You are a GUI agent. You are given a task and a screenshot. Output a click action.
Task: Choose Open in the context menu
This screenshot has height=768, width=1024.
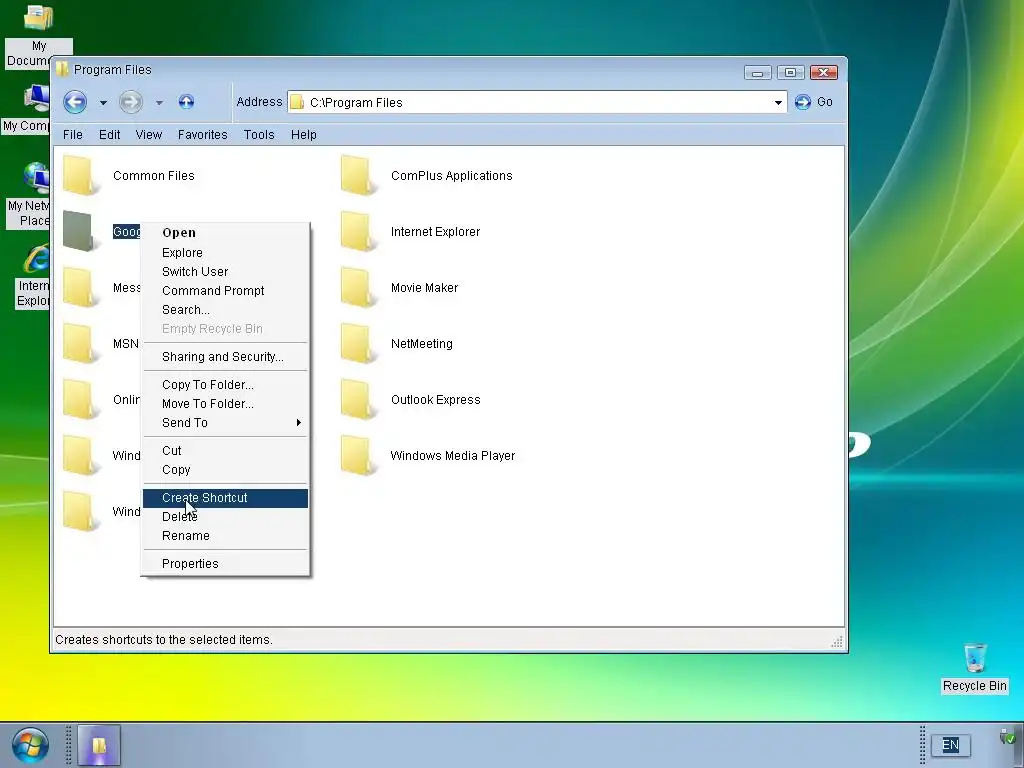(225, 232)
